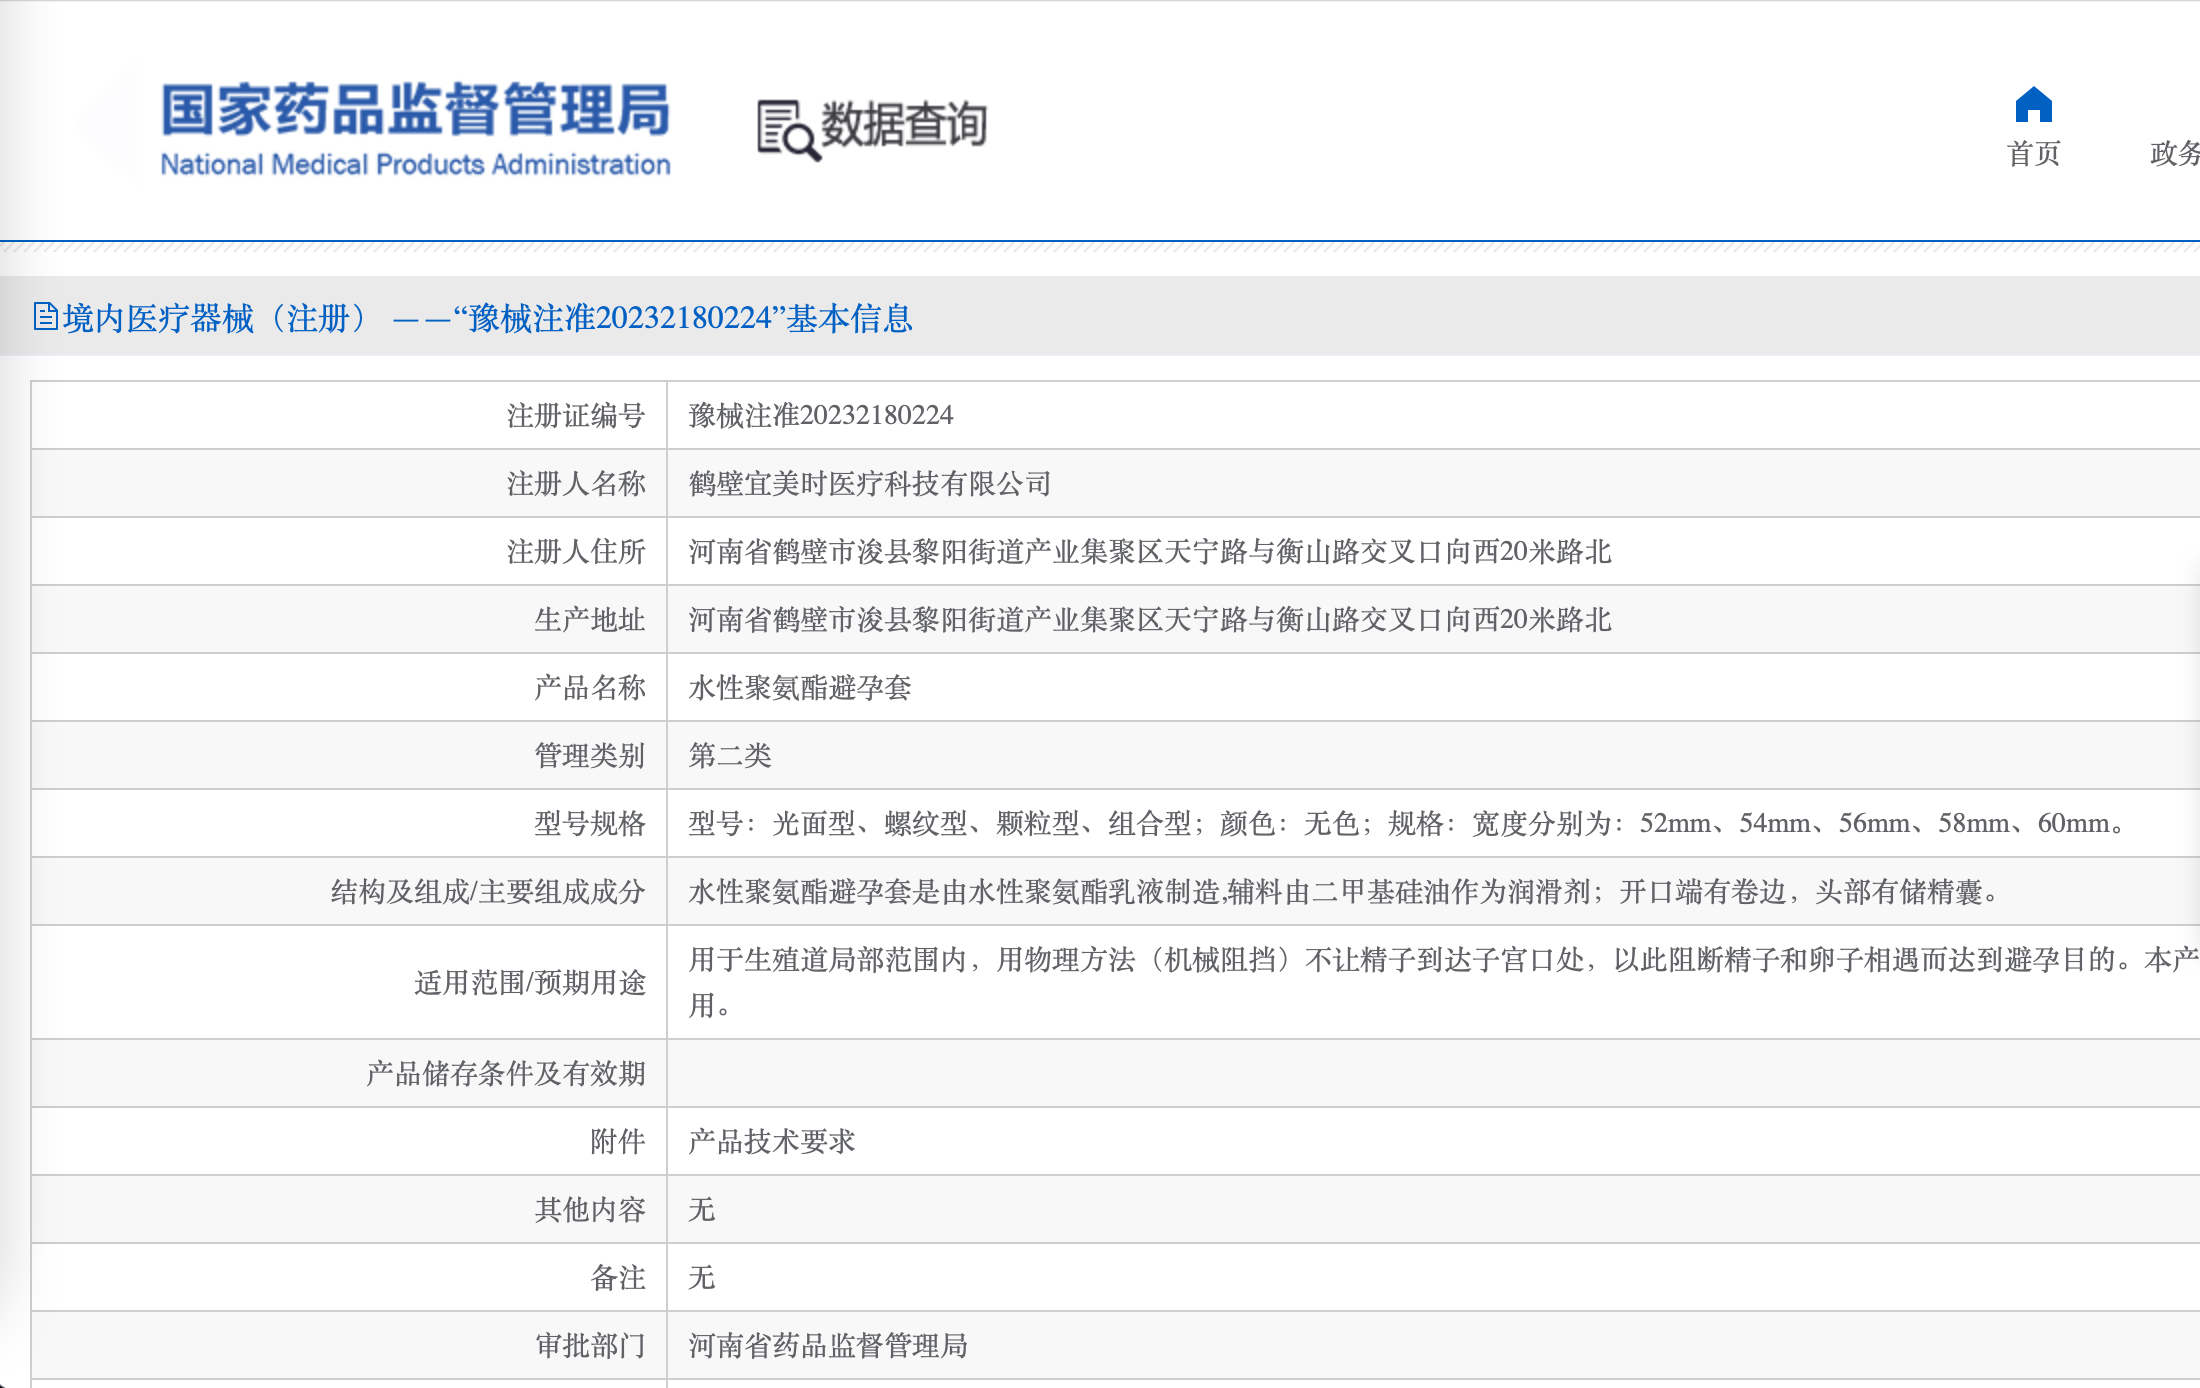This screenshot has height=1388, width=2200.
Task: Click the document icon beside 境内医疗器械
Action: pyautogui.click(x=44, y=317)
